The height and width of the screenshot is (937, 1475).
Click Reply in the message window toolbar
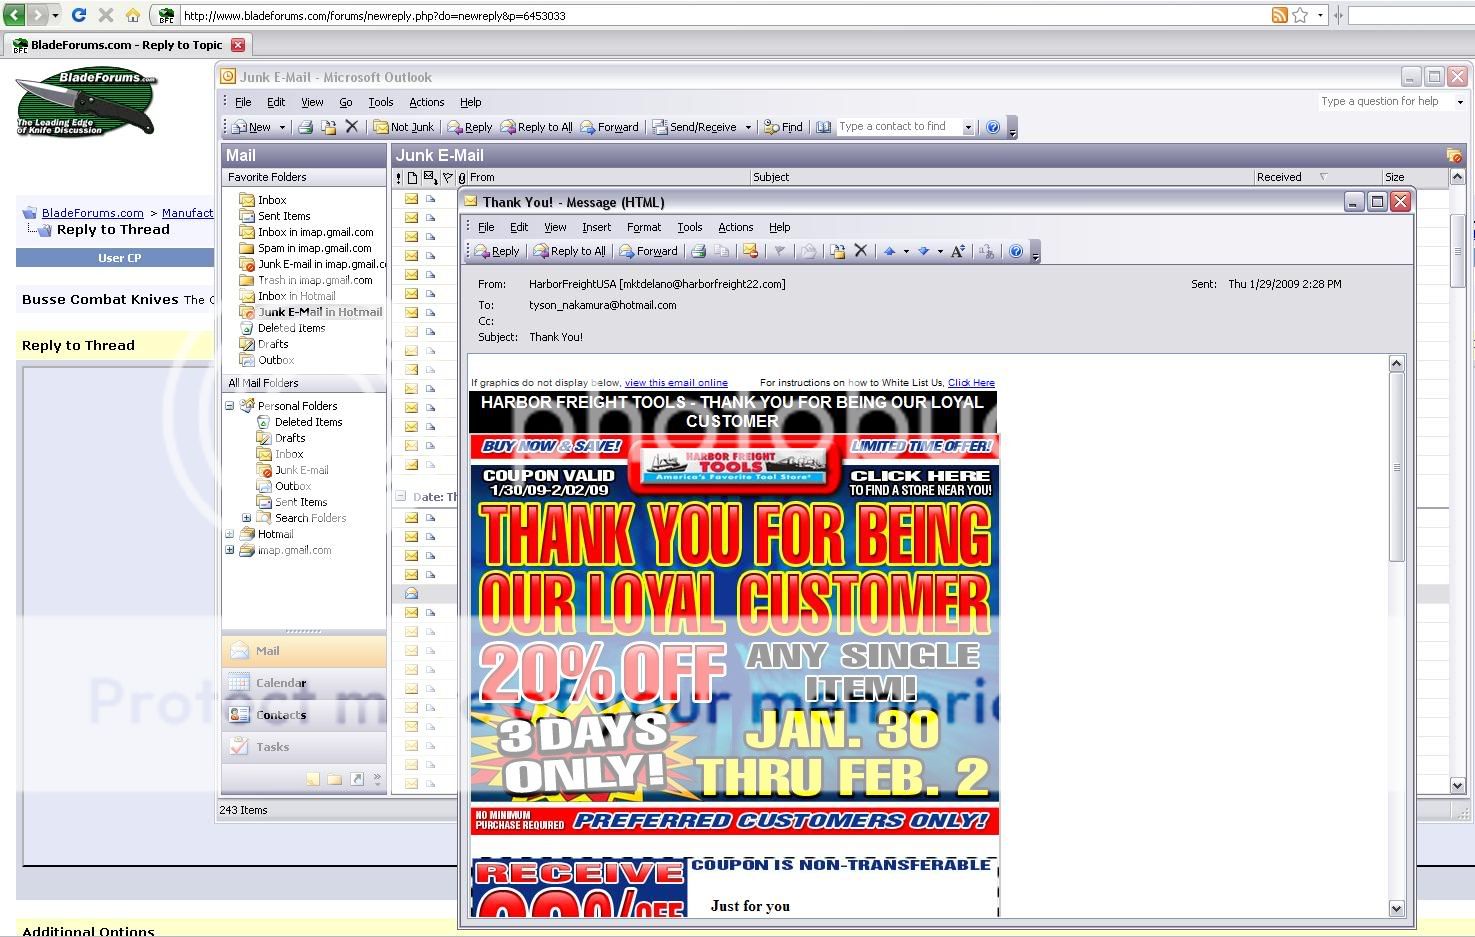[x=497, y=251]
